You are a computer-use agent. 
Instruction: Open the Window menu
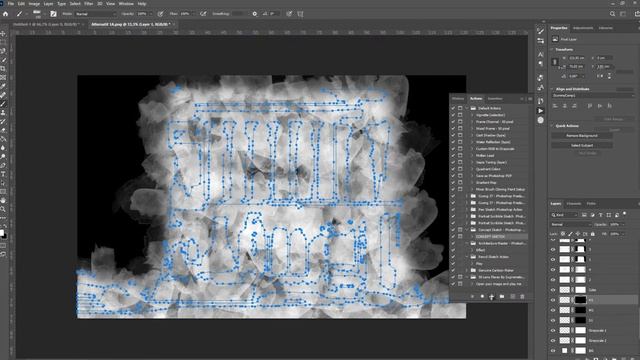click(126, 3)
